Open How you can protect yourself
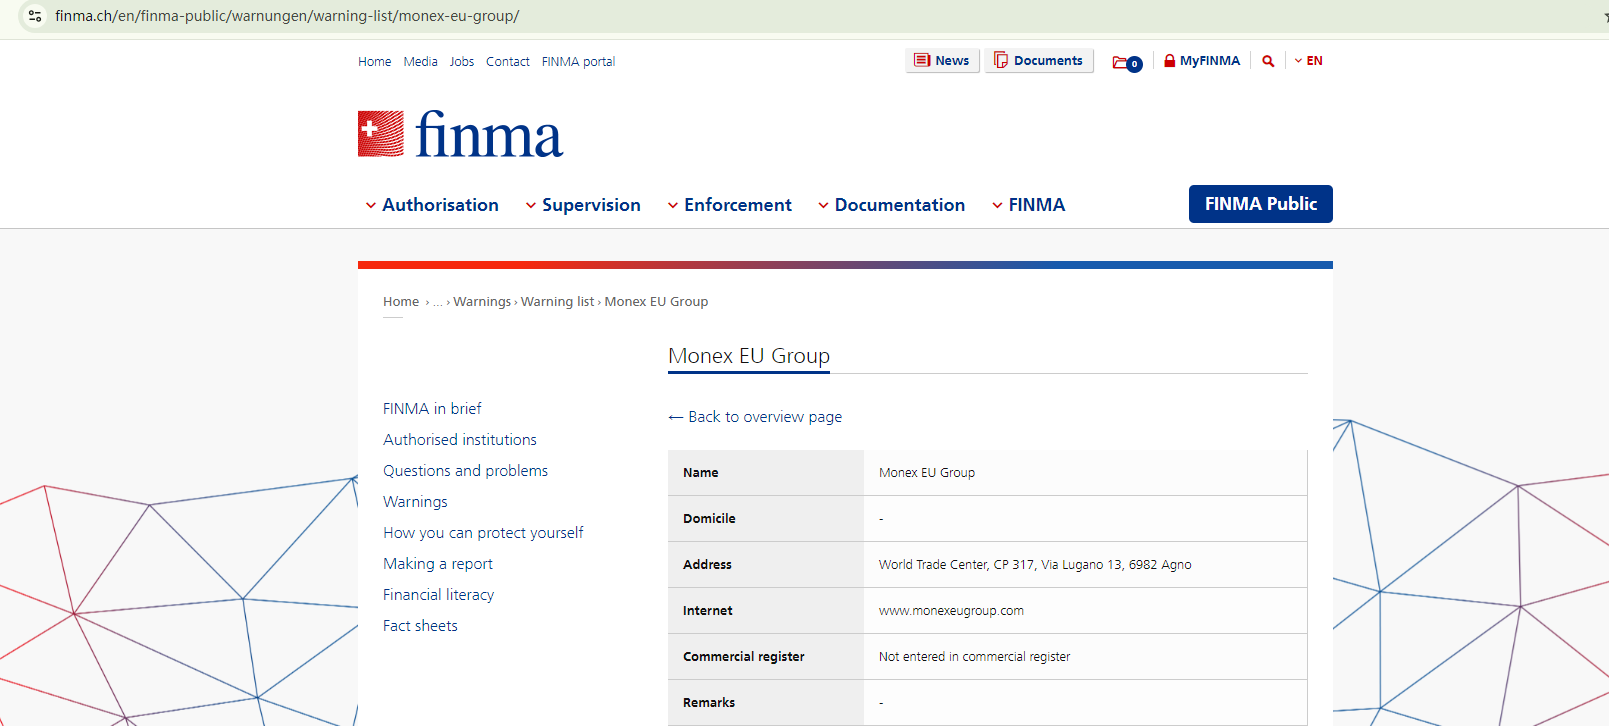 [483, 533]
